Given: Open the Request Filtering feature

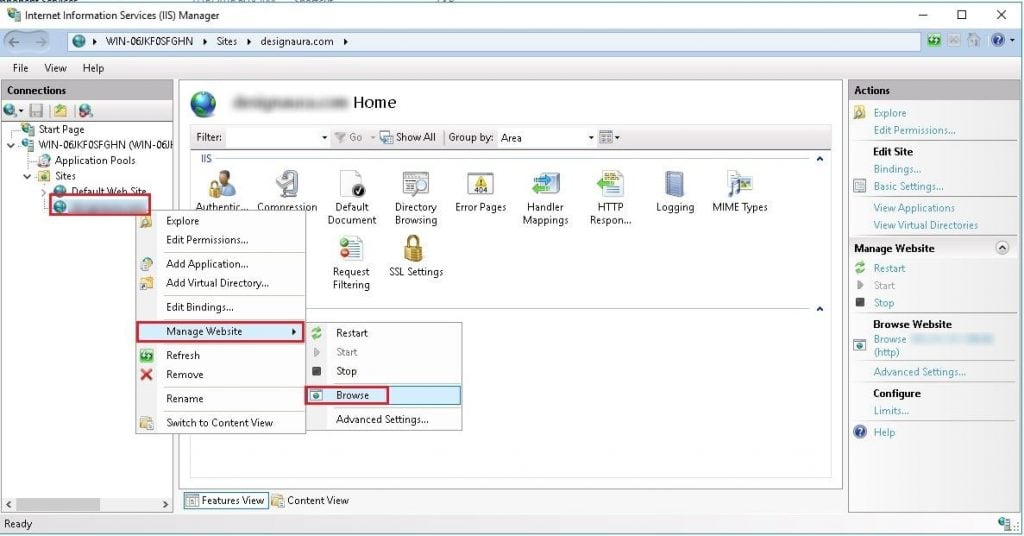Looking at the screenshot, I should pos(351,263).
